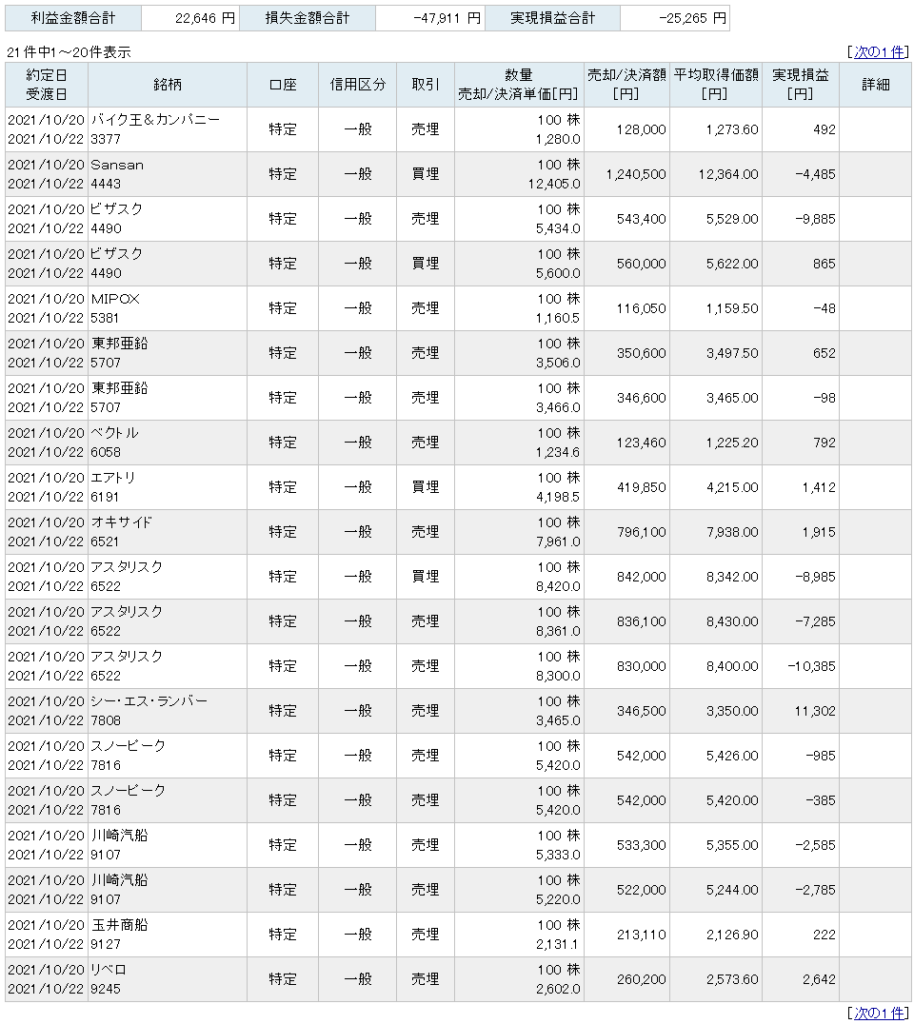Click the 取引 column header
The height and width of the screenshot is (1024, 914).
point(425,85)
